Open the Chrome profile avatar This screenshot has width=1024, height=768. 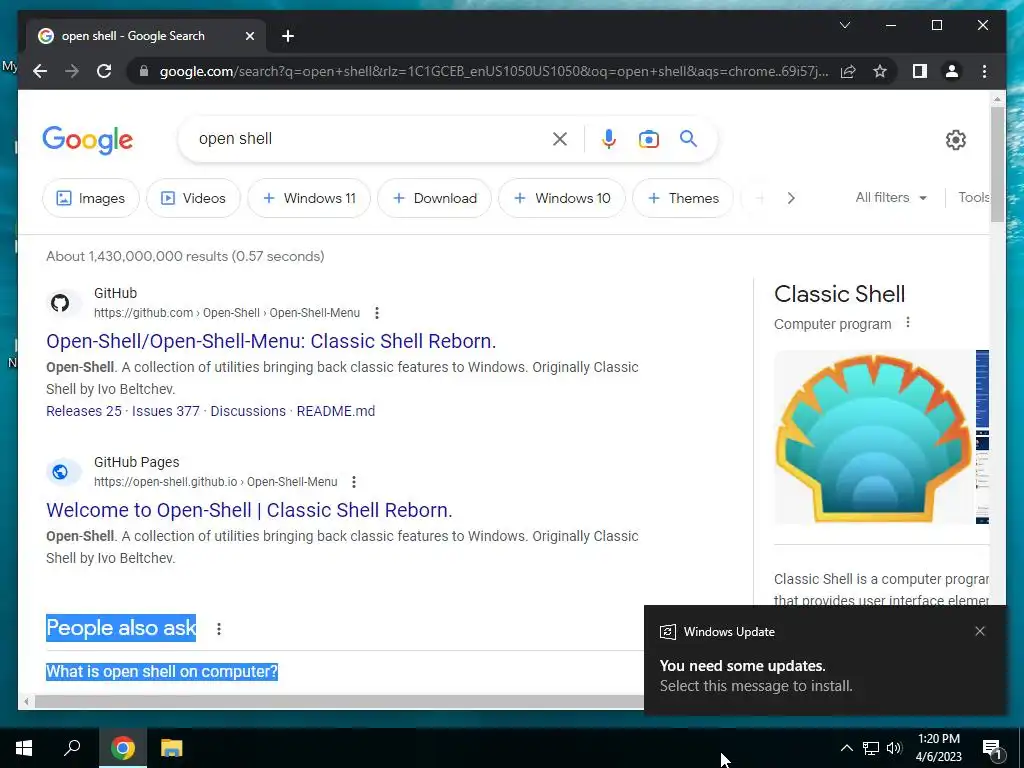point(952,71)
